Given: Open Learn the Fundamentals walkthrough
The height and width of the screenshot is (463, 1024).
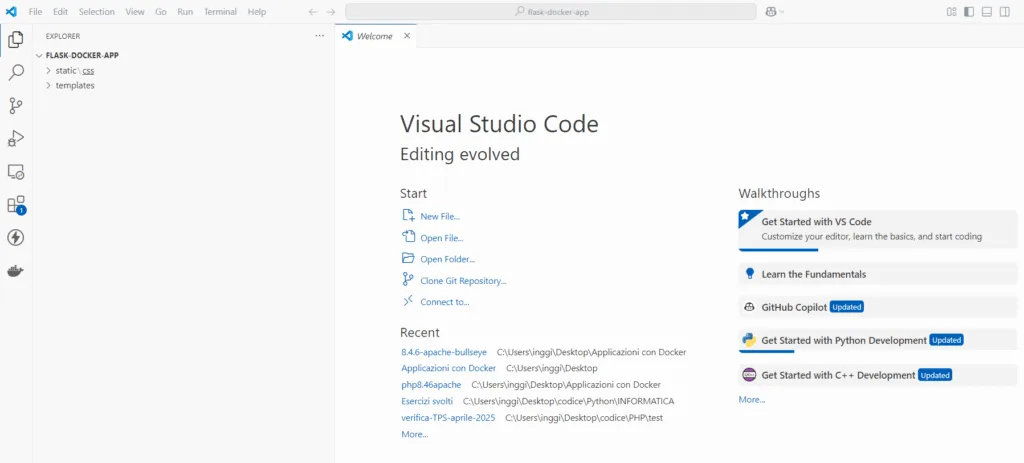Looking at the screenshot, I should 878,274.
